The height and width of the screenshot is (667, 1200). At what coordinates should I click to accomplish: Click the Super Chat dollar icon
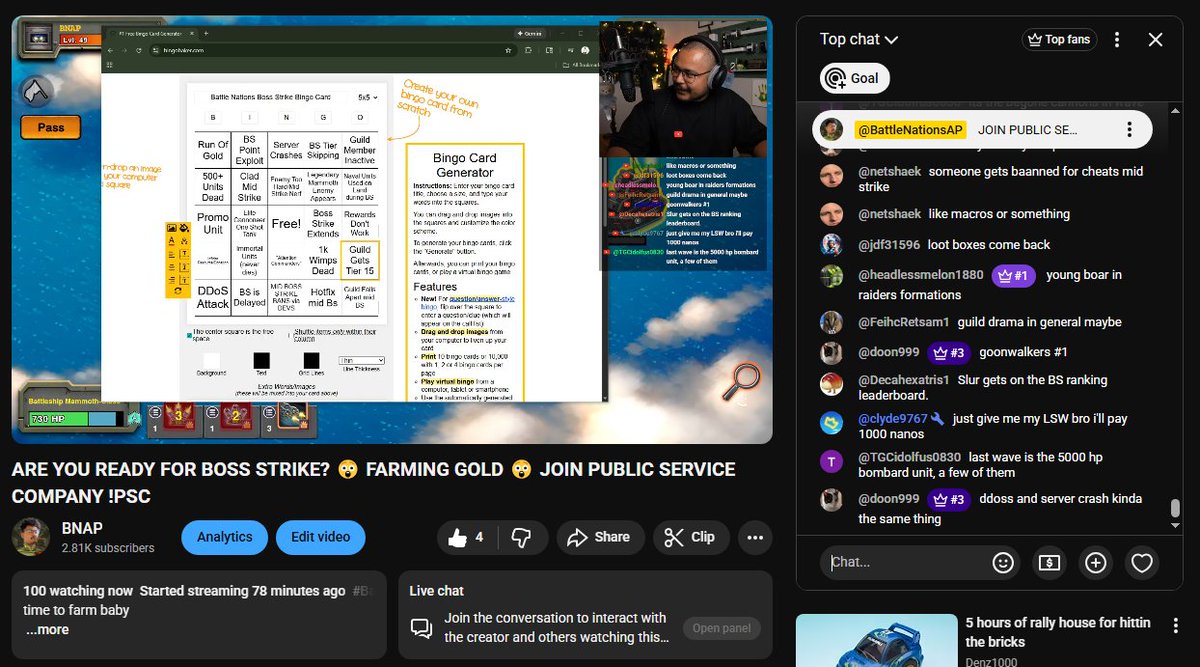click(x=1049, y=563)
